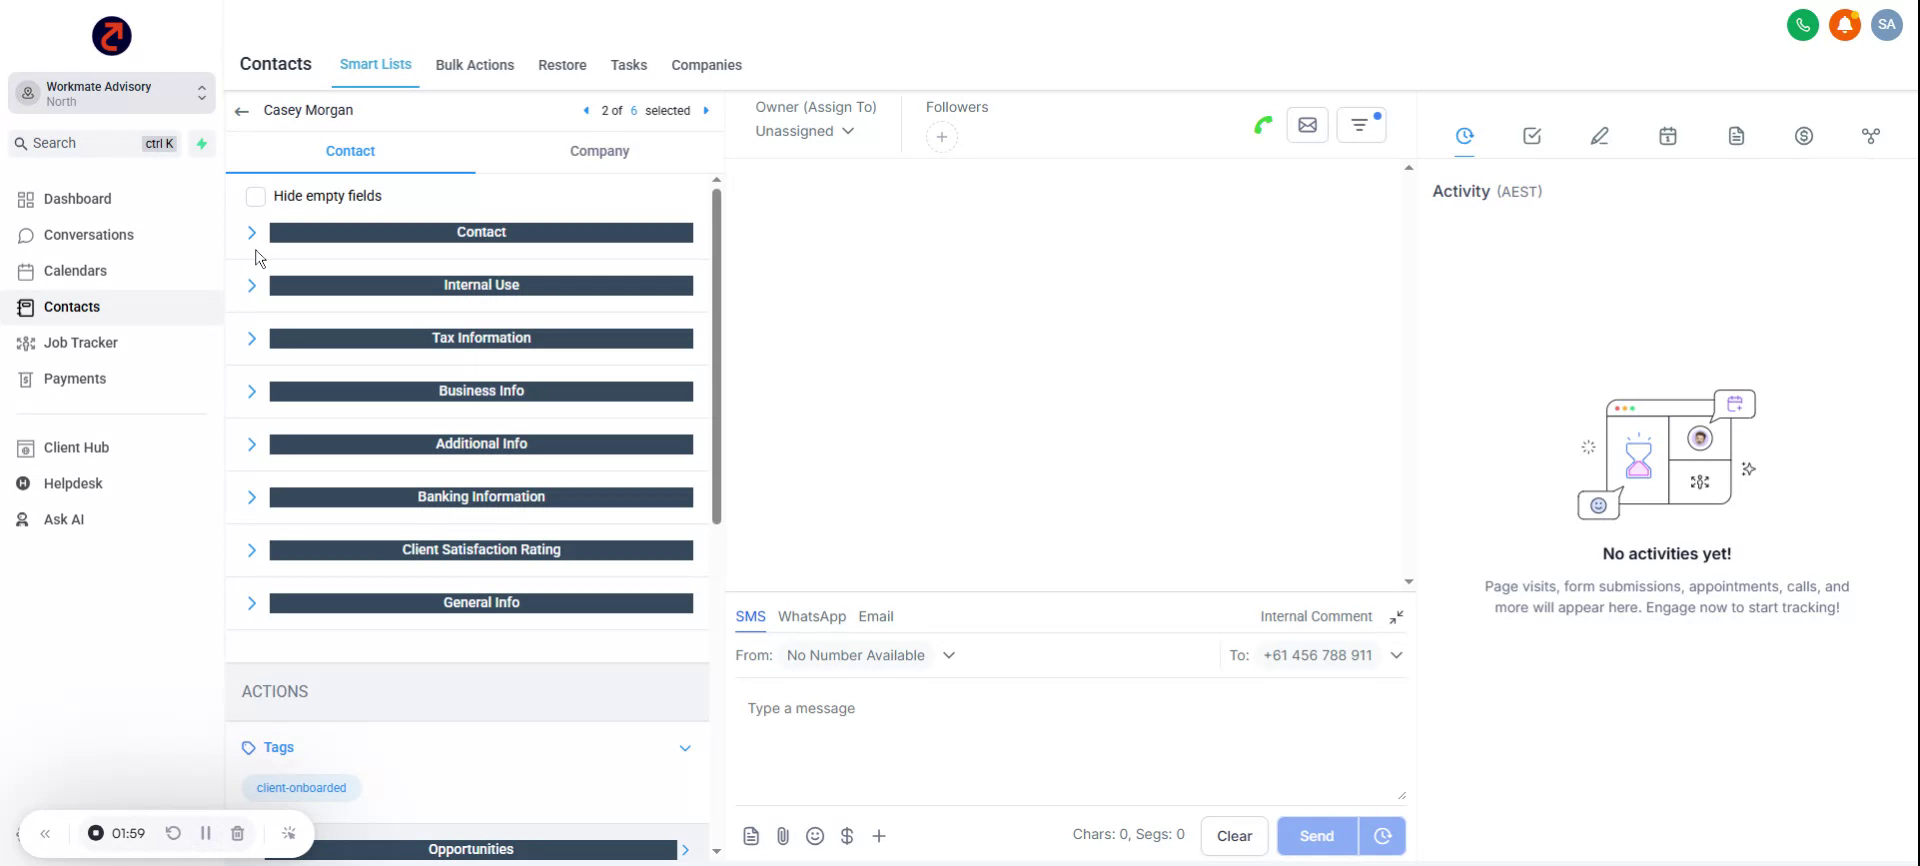Open the Restore tab
The width and height of the screenshot is (1920, 866).
[562, 65]
